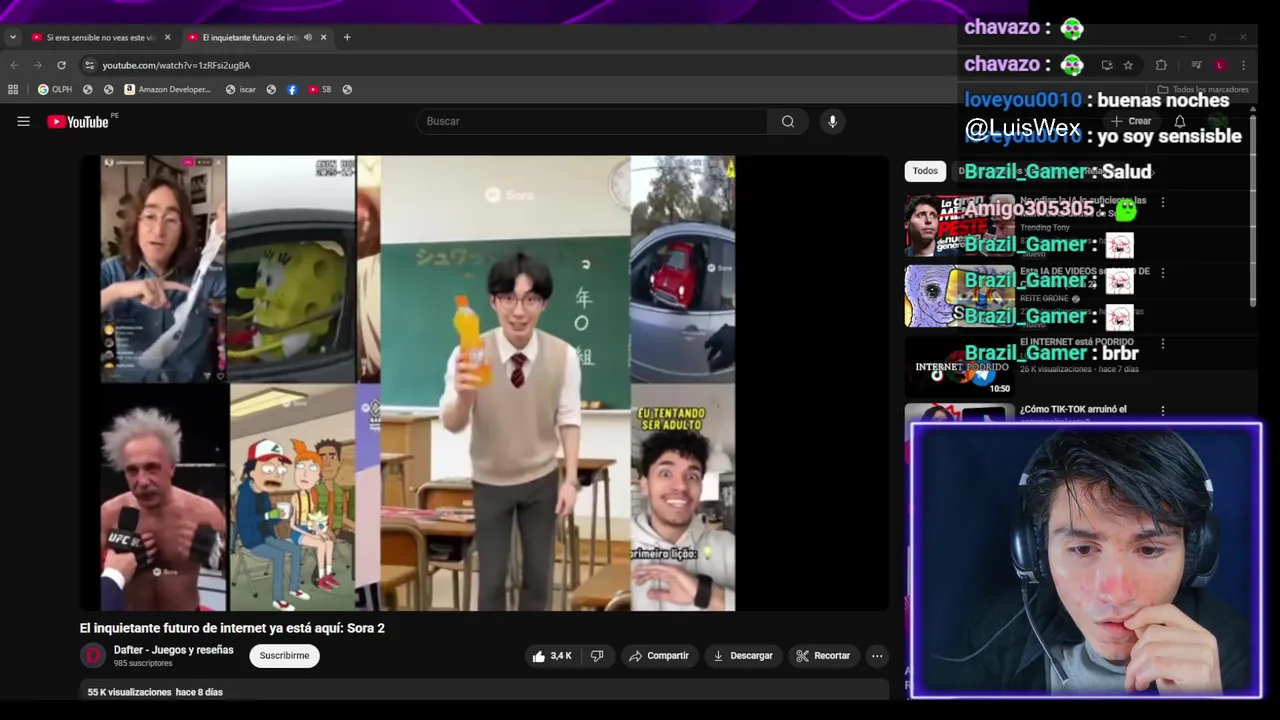This screenshot has height=720, width=1280.
Task: Open options for ¿Cómo TIK-TOK arruinó video
Action: tap(1162, 410)
